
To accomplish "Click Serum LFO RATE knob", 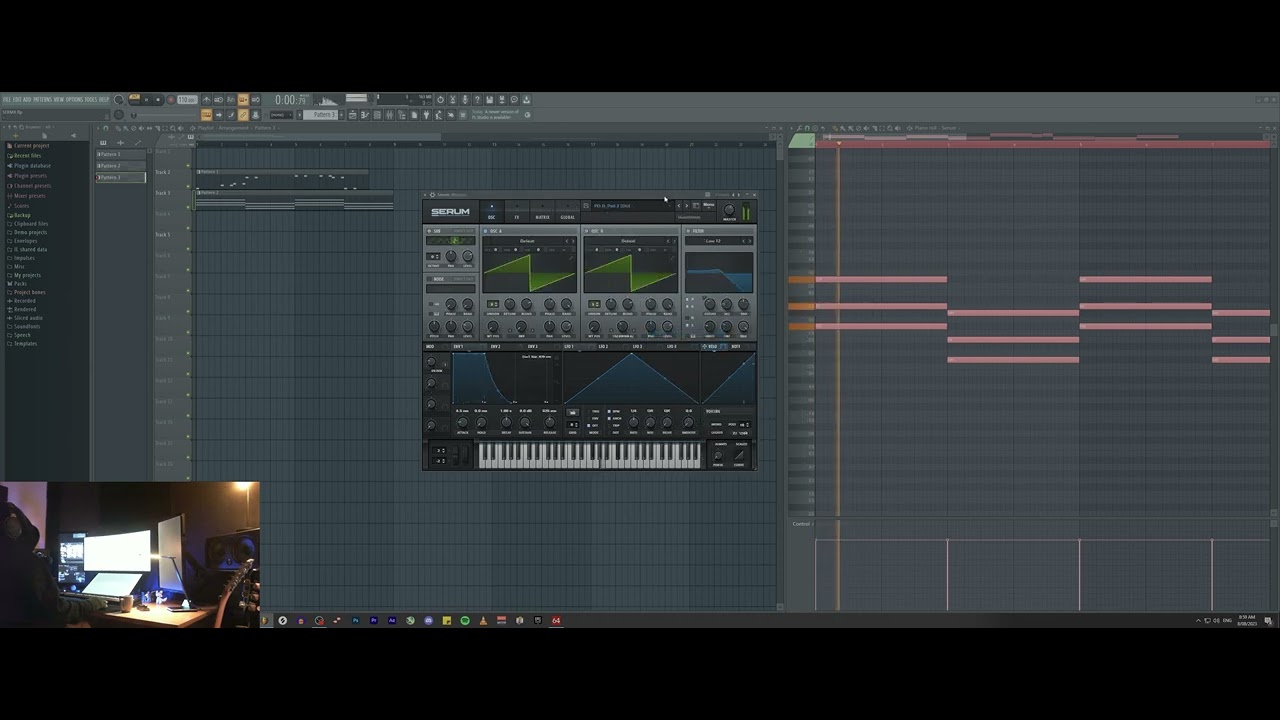I will [x=633, y=422].
